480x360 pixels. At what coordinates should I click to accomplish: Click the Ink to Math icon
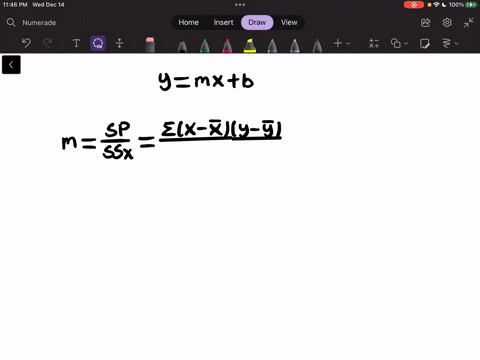(x=374, y=43)
